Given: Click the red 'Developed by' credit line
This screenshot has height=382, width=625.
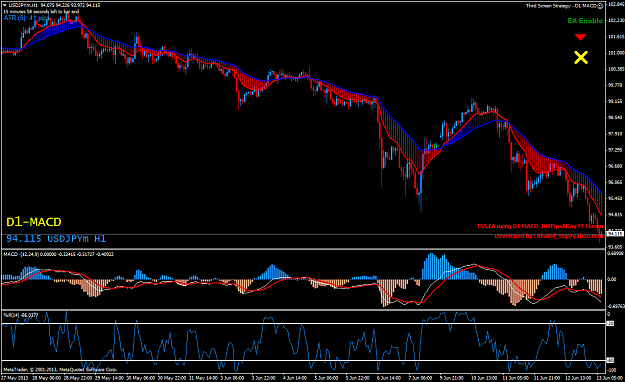Looking at the screenshot, I should point(548,236).
